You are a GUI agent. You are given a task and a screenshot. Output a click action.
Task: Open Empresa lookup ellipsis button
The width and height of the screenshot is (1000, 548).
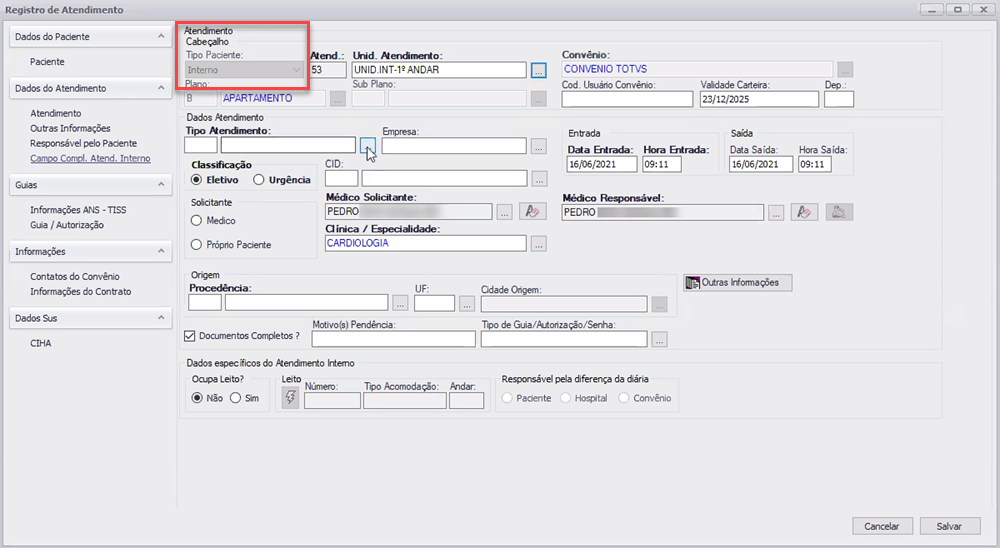pos(539,146)
